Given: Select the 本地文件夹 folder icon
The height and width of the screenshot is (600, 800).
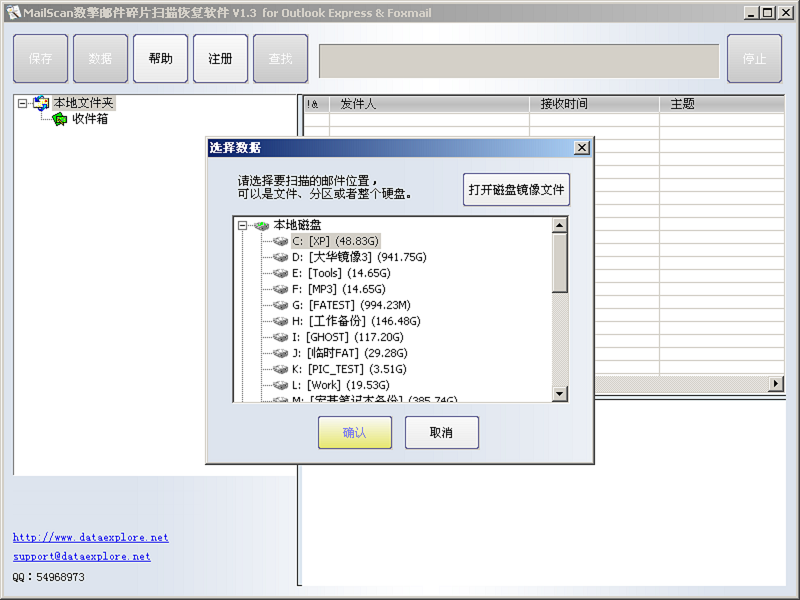Looking at the screenshot, I should pyautogui.click(x=41, y=104).
